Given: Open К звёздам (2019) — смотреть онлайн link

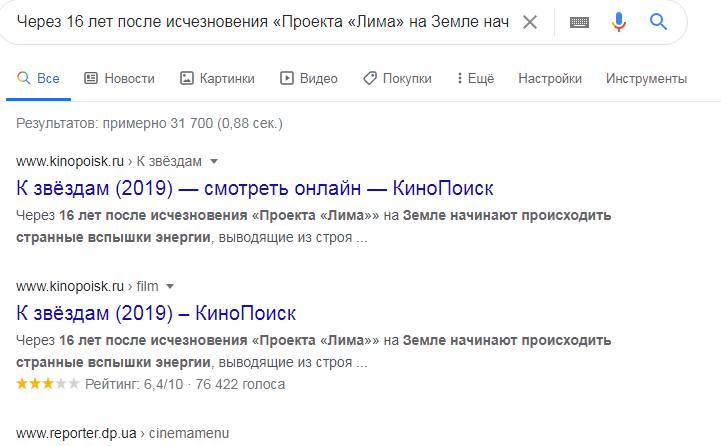Looking at the screenshot, I should (255, 188).
